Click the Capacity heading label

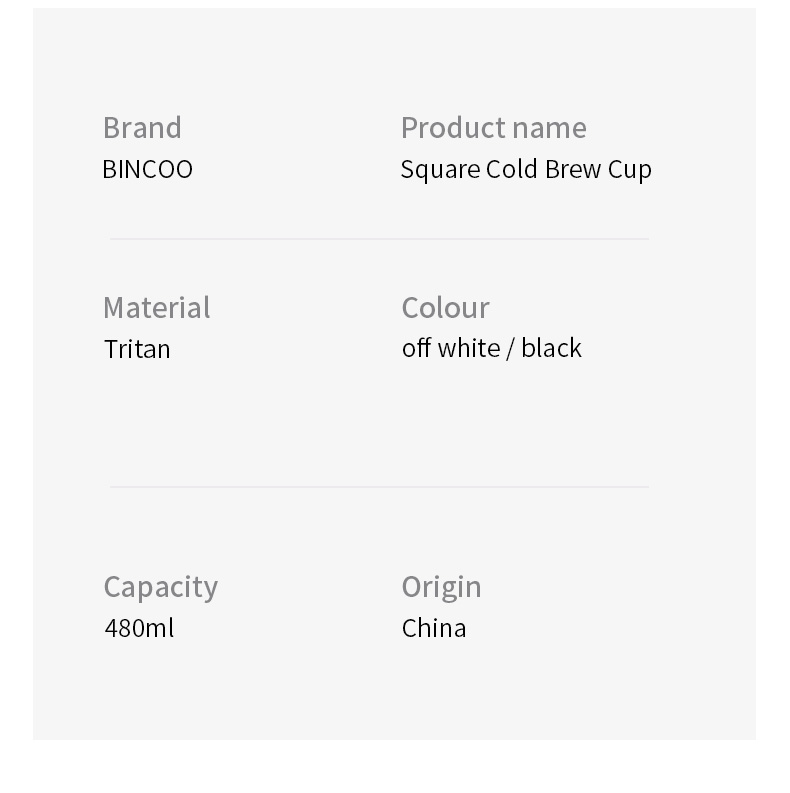point(160,587)
